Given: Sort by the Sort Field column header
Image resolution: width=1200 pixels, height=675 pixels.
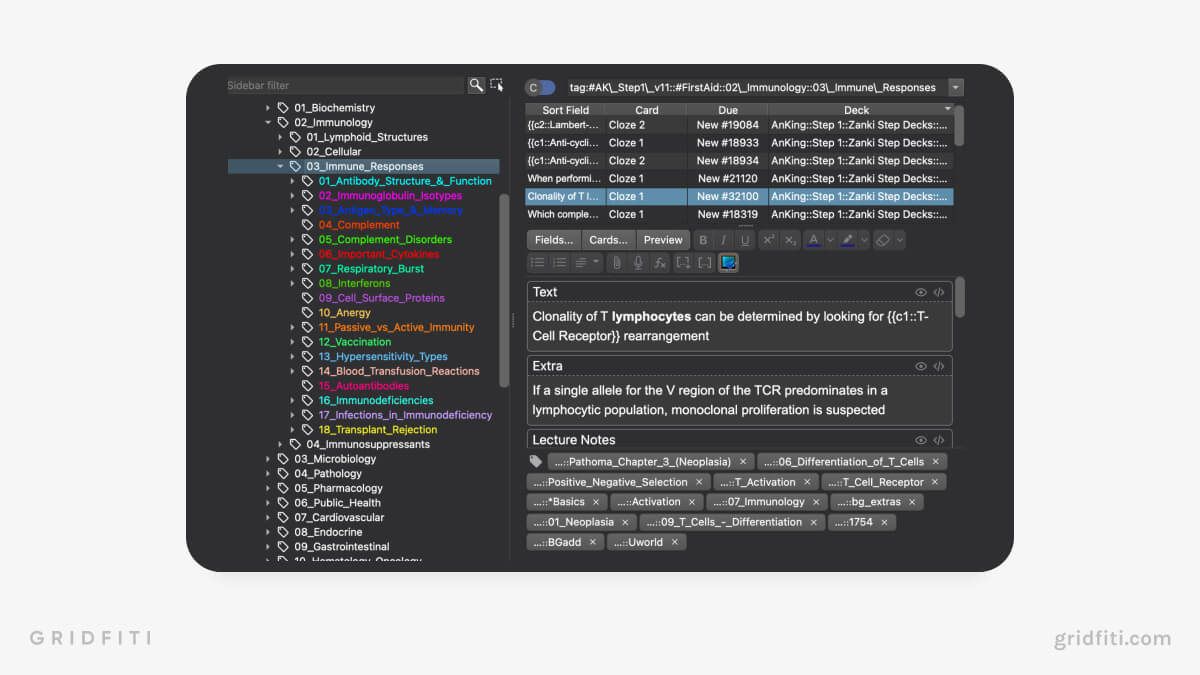Looking at the screenshot, I should (565, 110).
